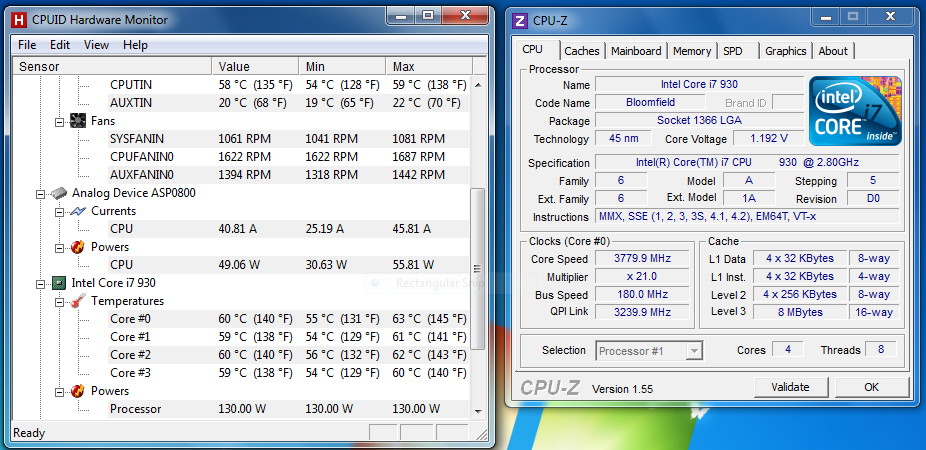Select the AUXFANIN0 fan row
Image resolution: width=926 pixels, height=450 pixels.
289,175
